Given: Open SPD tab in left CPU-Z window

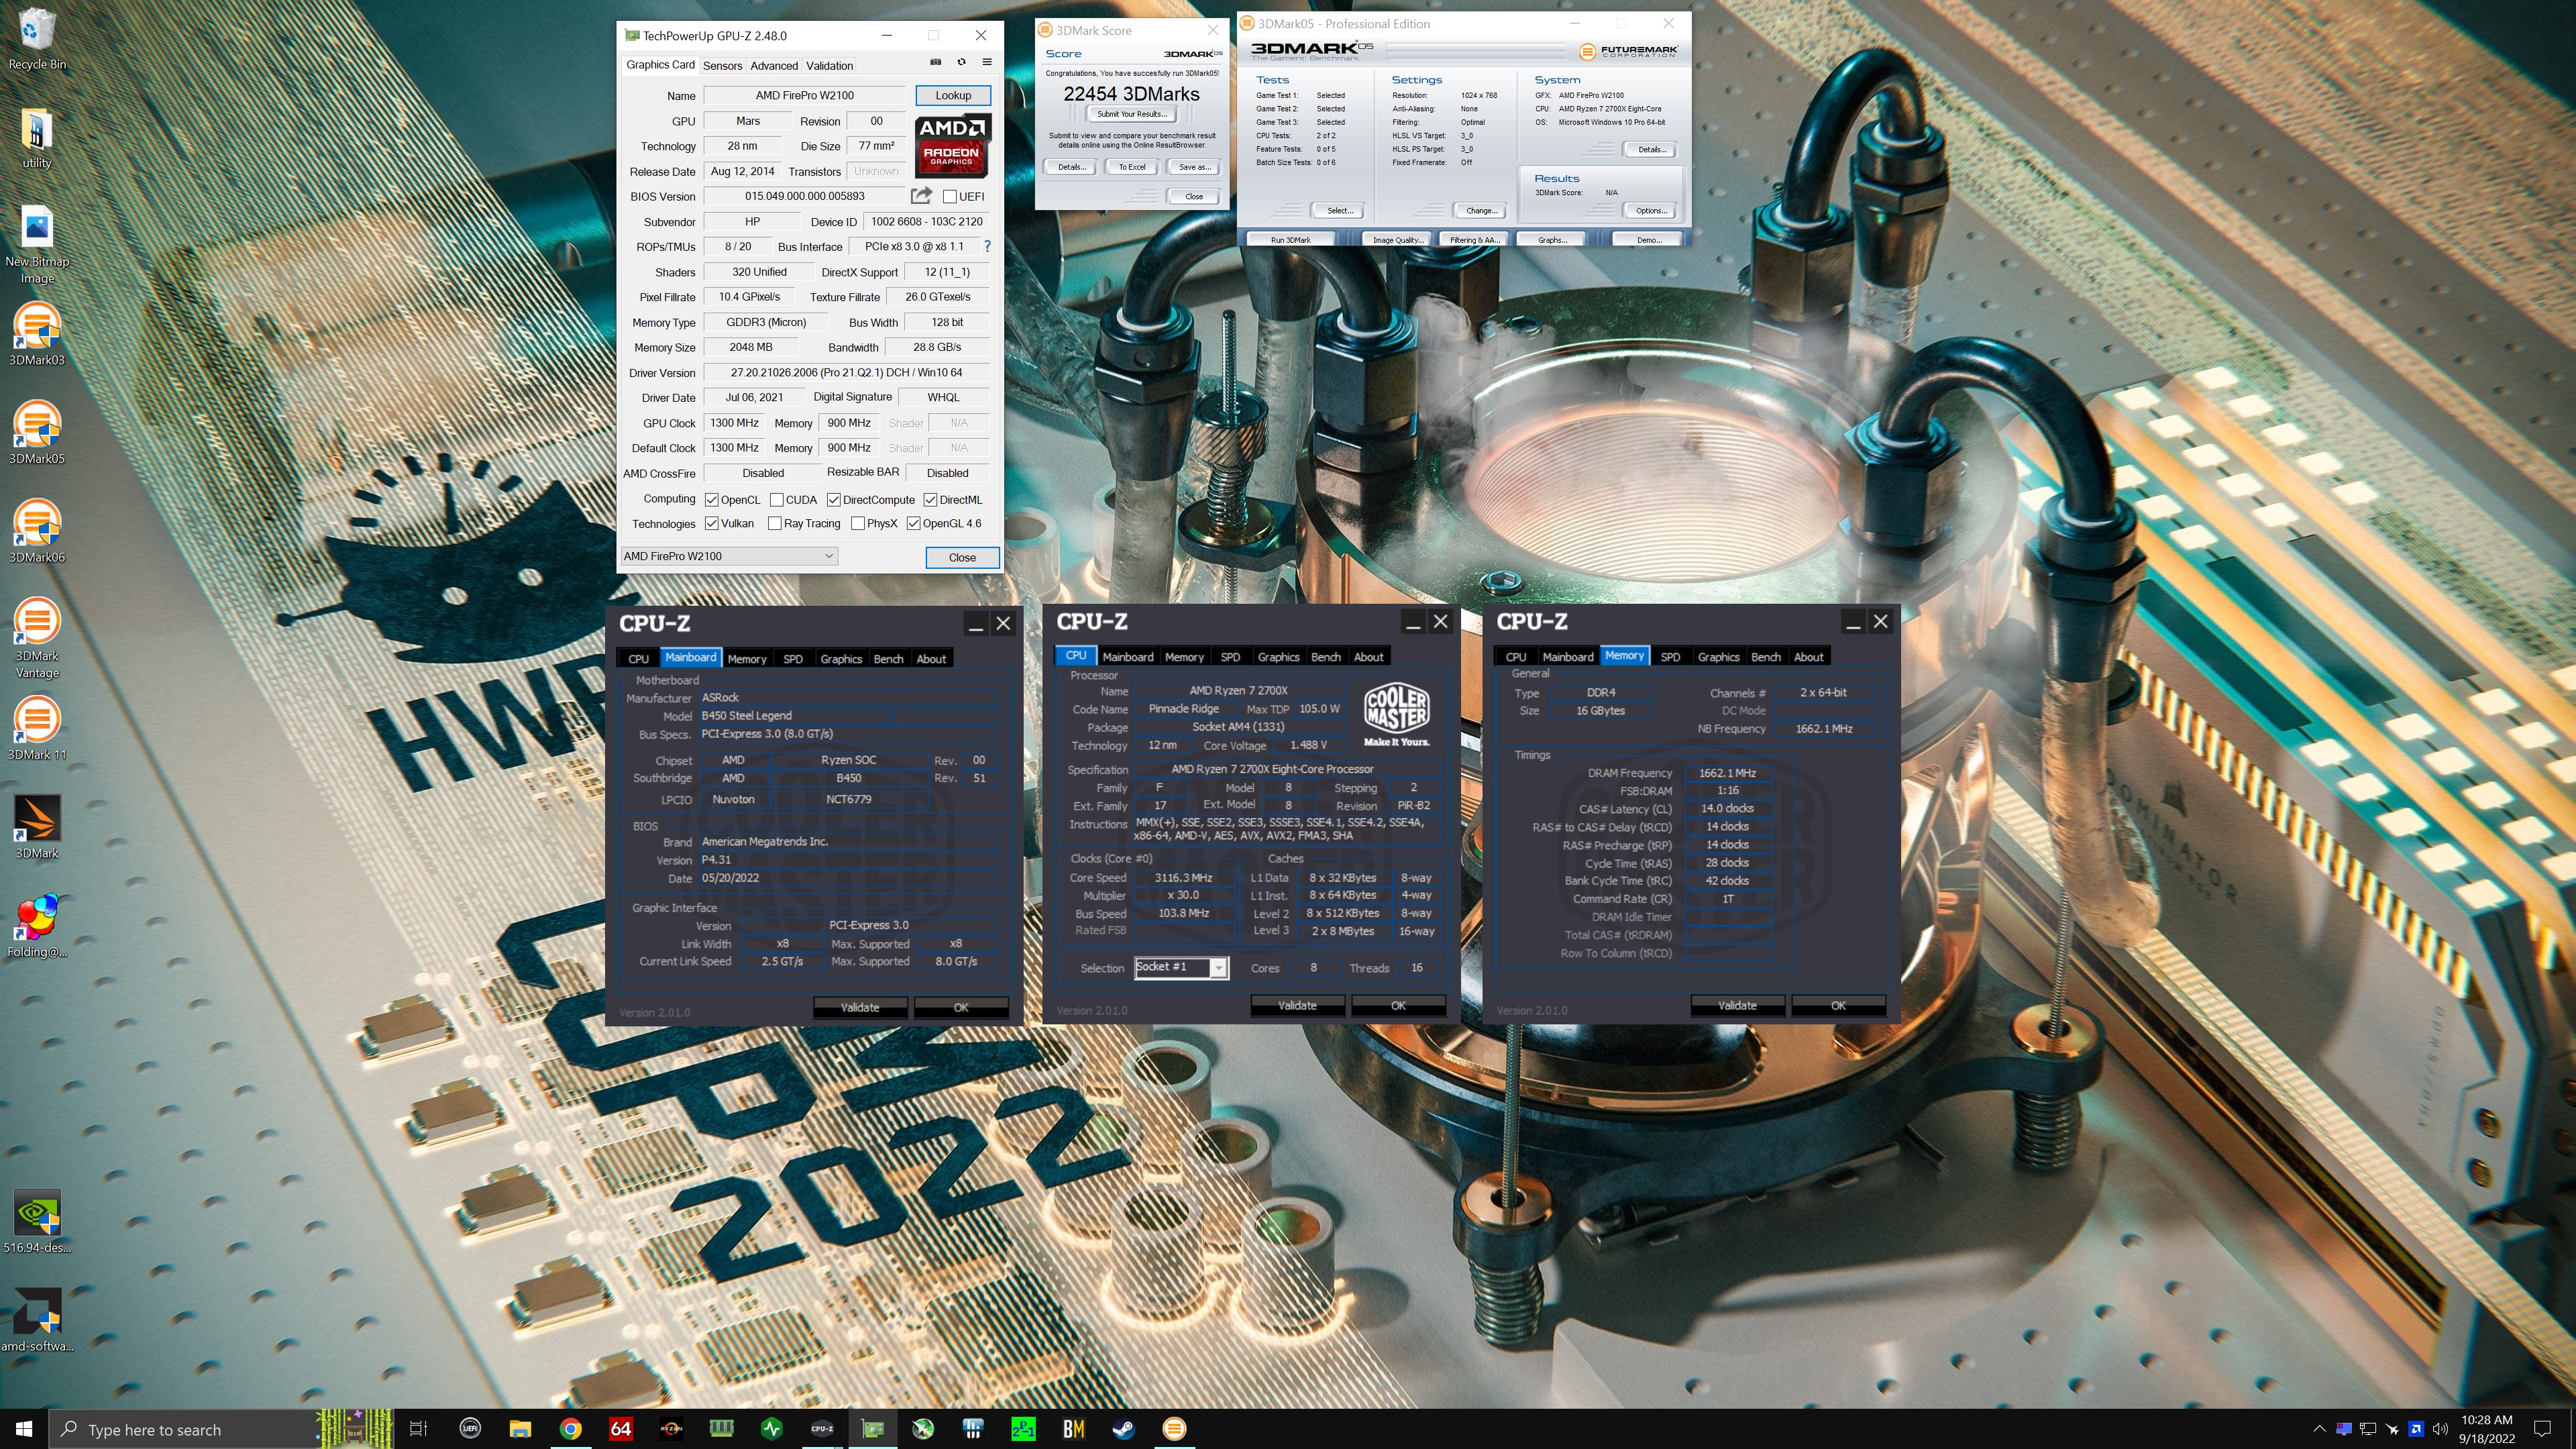Looking at the screenshot, I should tap(793, 659).
